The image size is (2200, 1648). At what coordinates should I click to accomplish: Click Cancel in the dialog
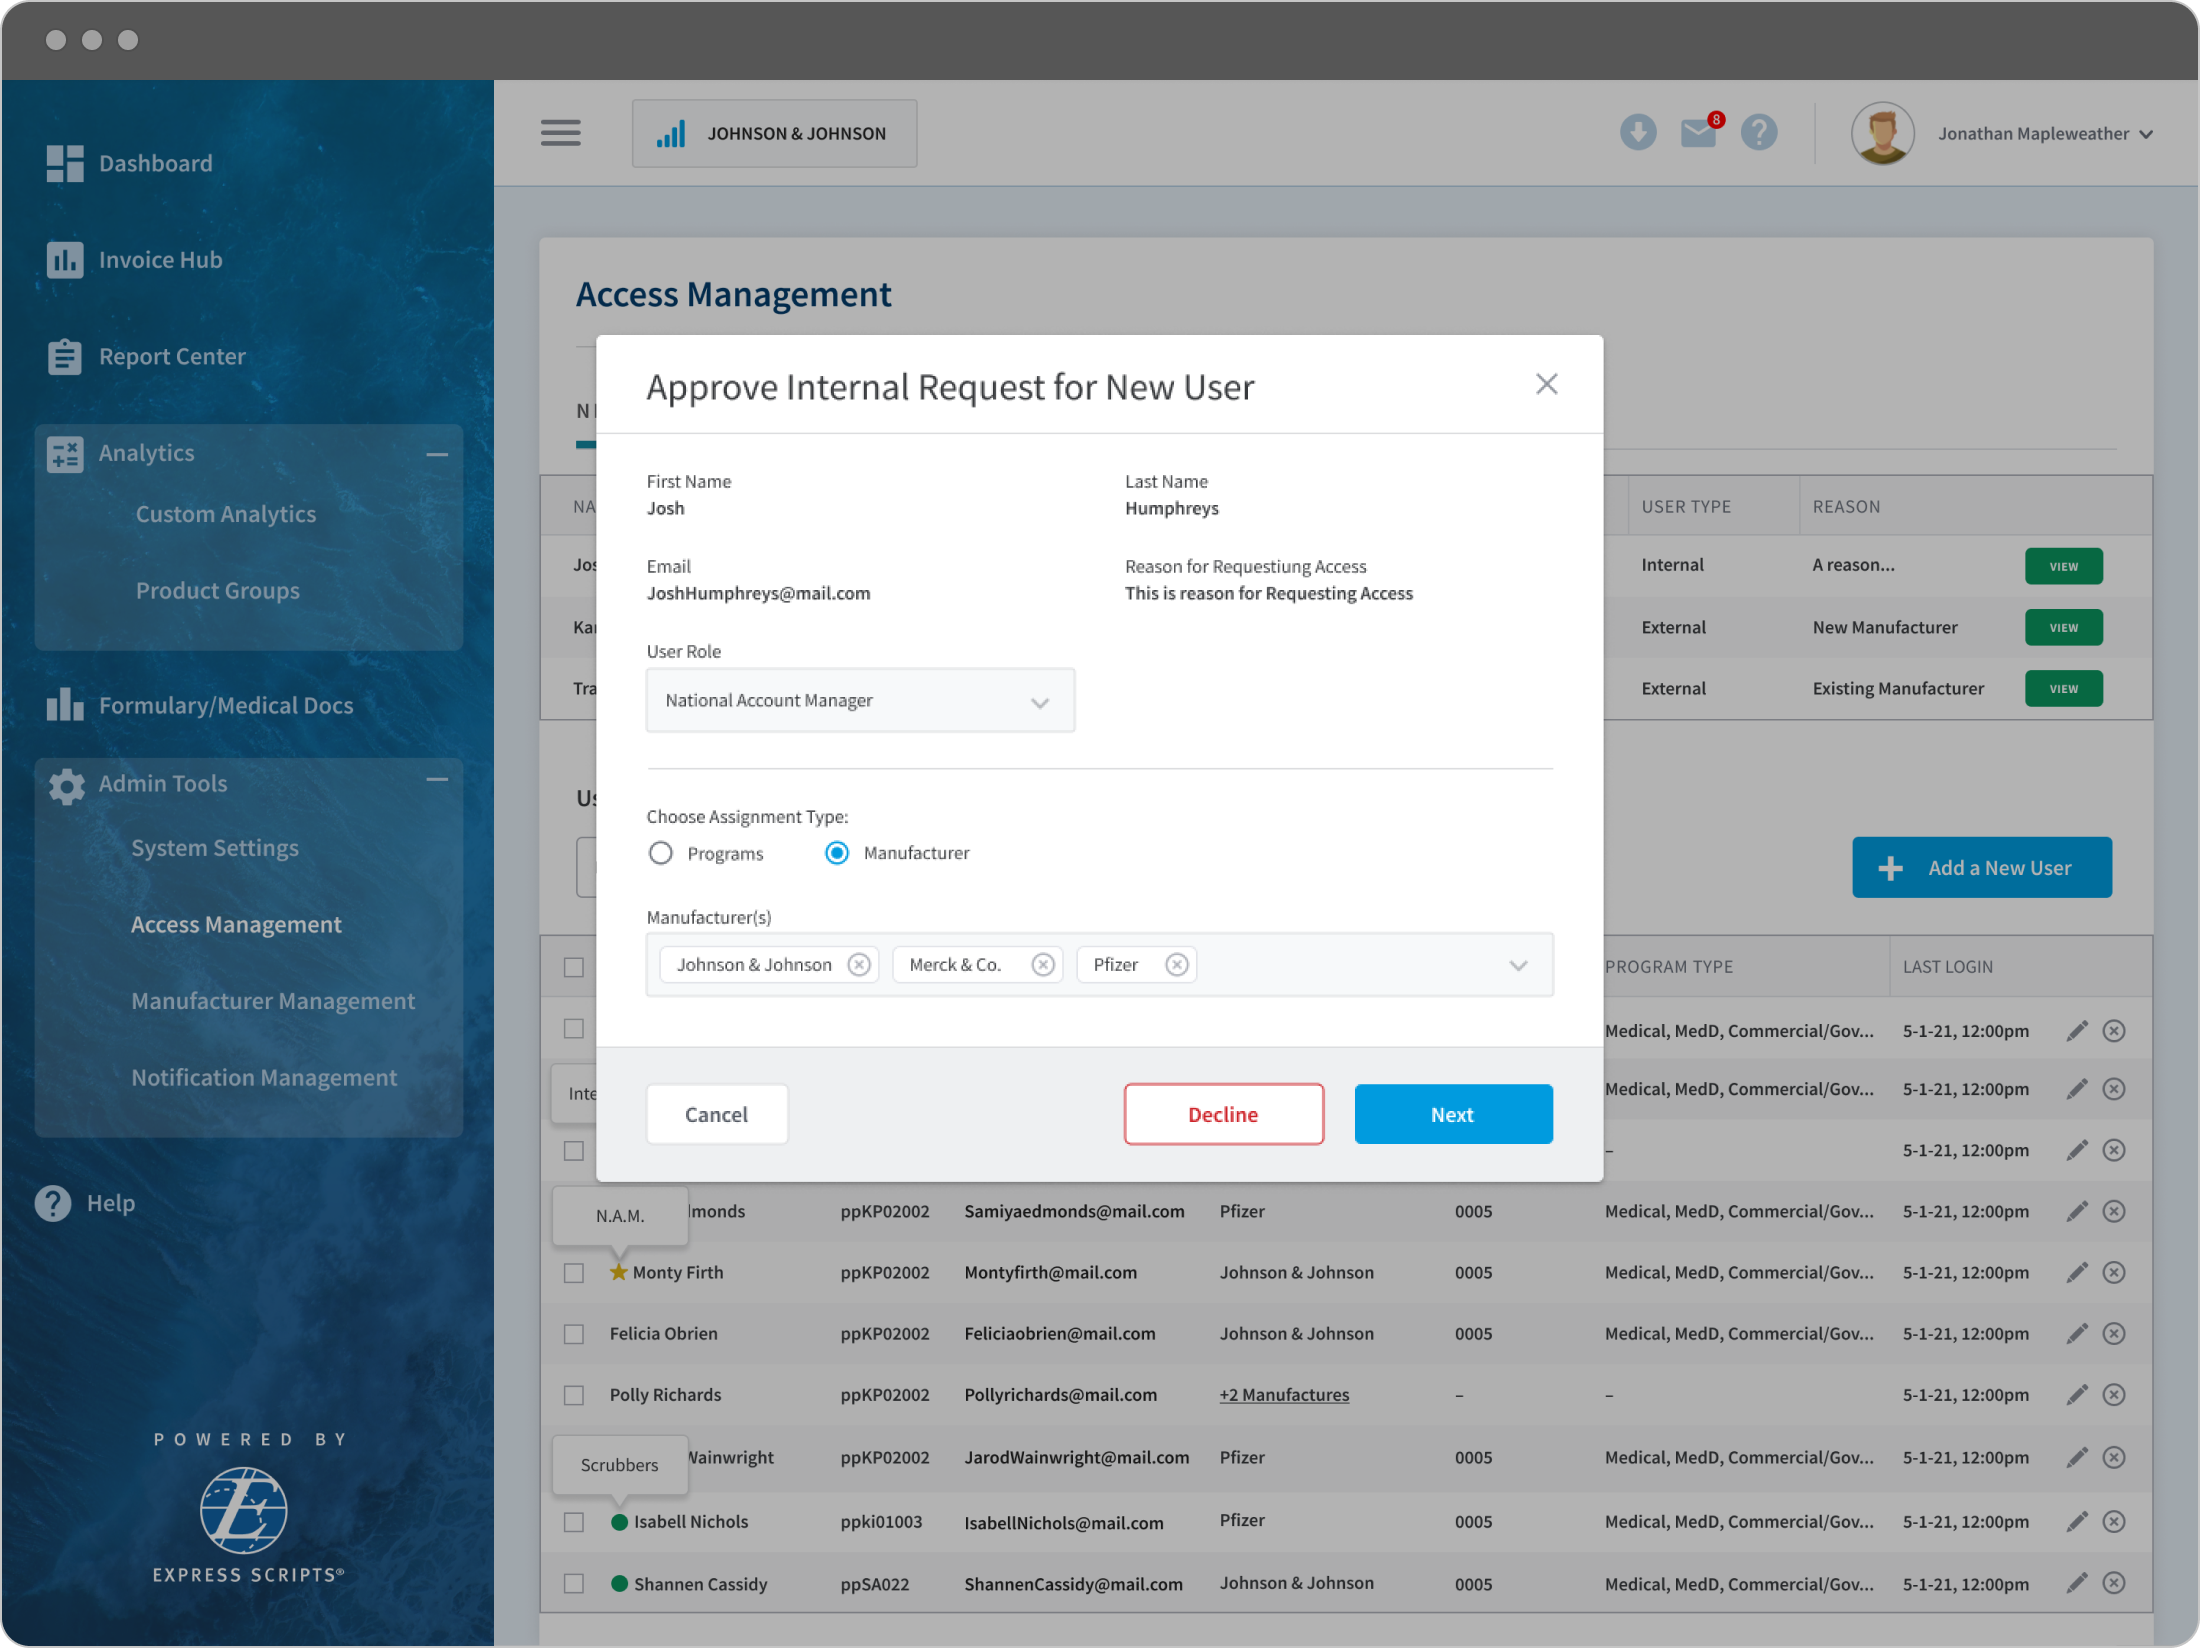tap(716, 1114)
